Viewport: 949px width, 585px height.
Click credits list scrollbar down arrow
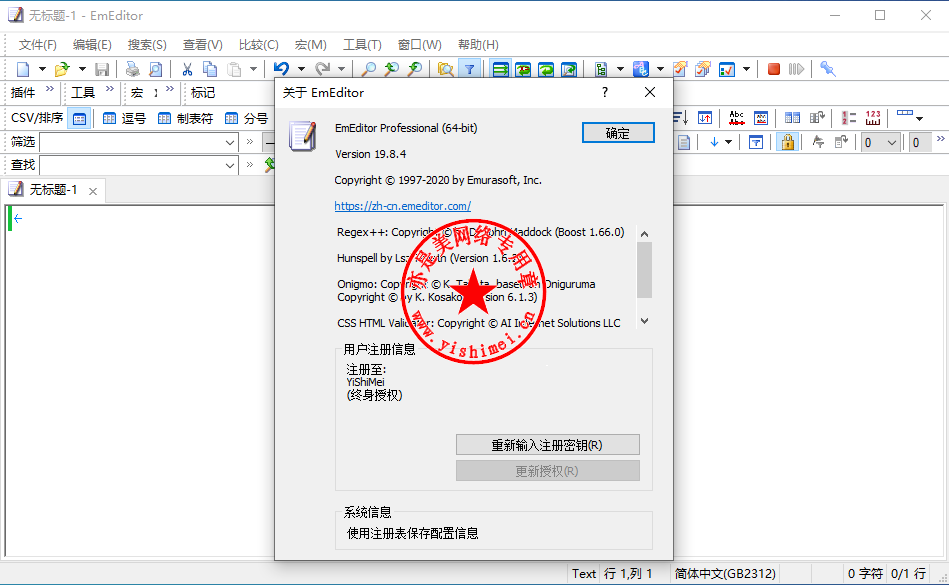coord(645,321)
